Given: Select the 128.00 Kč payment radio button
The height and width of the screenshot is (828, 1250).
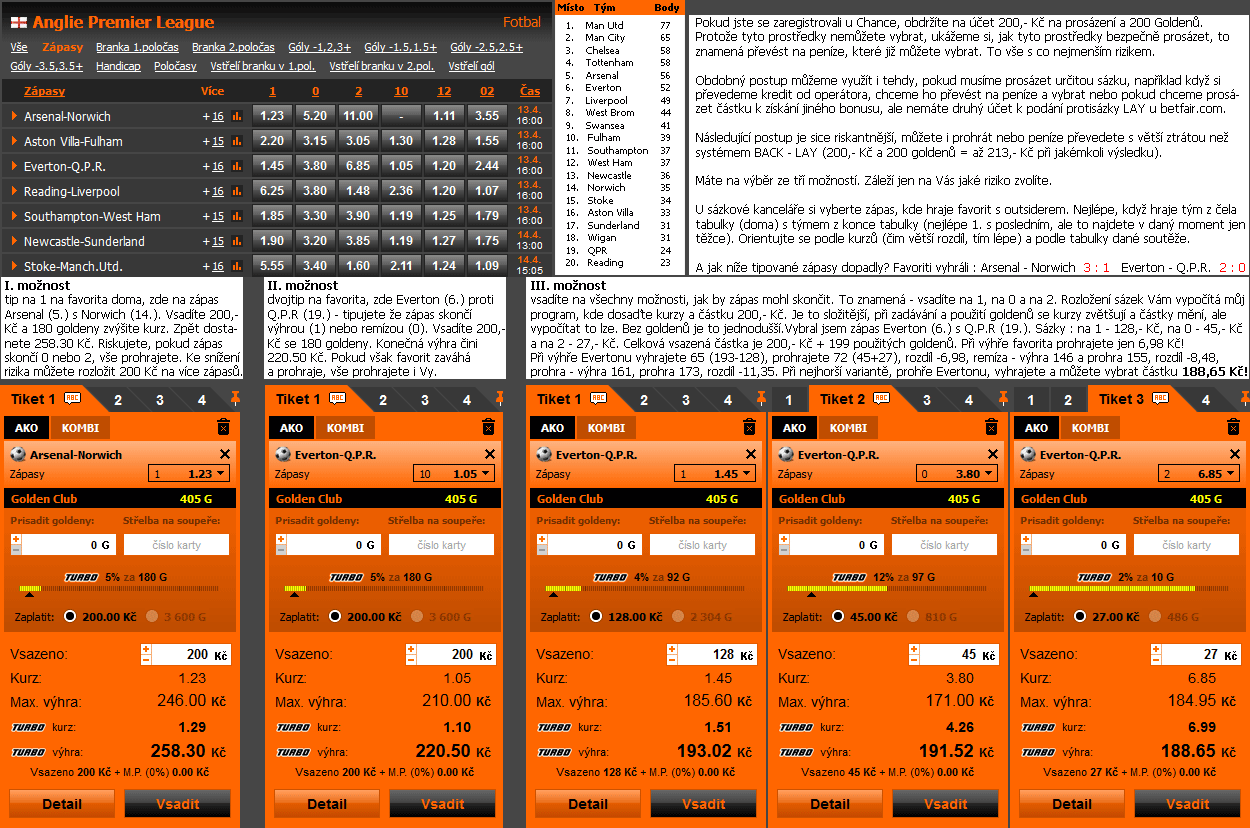Looking at the screenshot, I should [x=596, y=616].
